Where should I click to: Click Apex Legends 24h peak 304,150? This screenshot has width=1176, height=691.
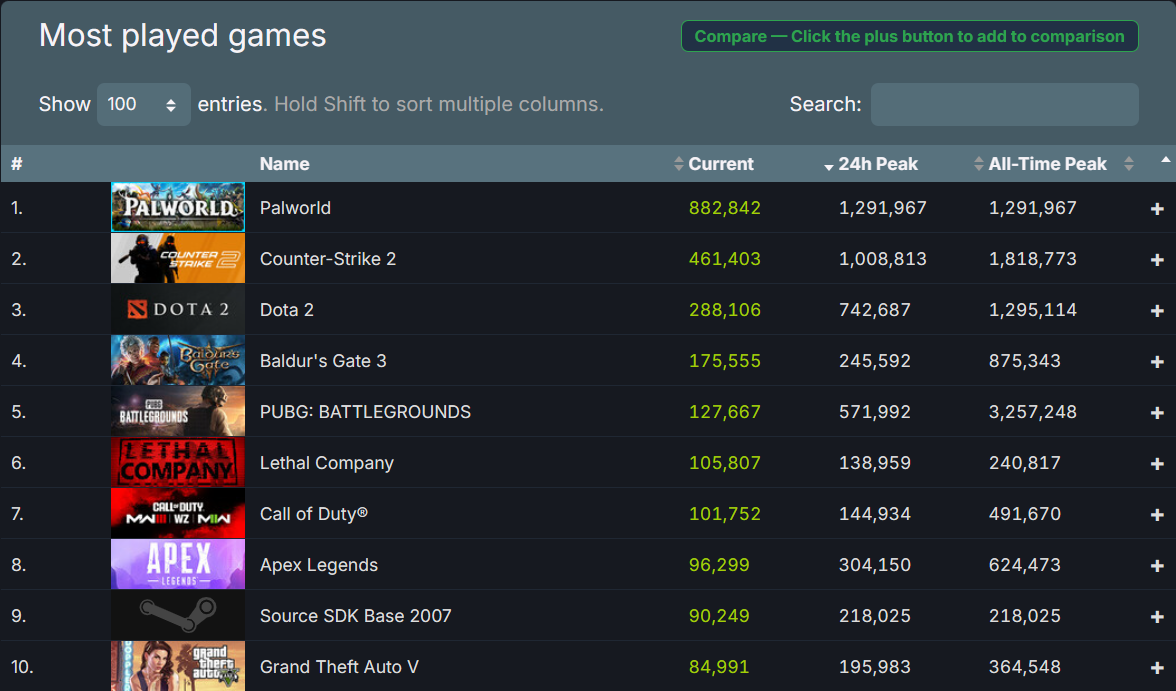[874, 565]
